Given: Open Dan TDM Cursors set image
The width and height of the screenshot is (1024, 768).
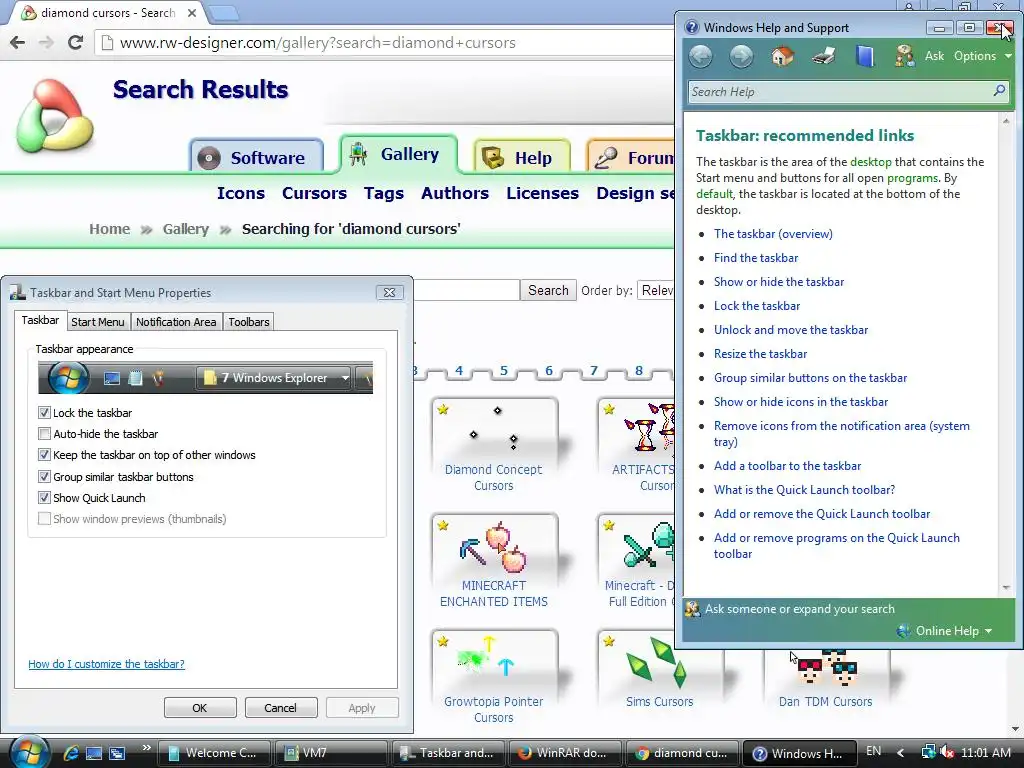Looking at the screenshot, I should point(825,669).
